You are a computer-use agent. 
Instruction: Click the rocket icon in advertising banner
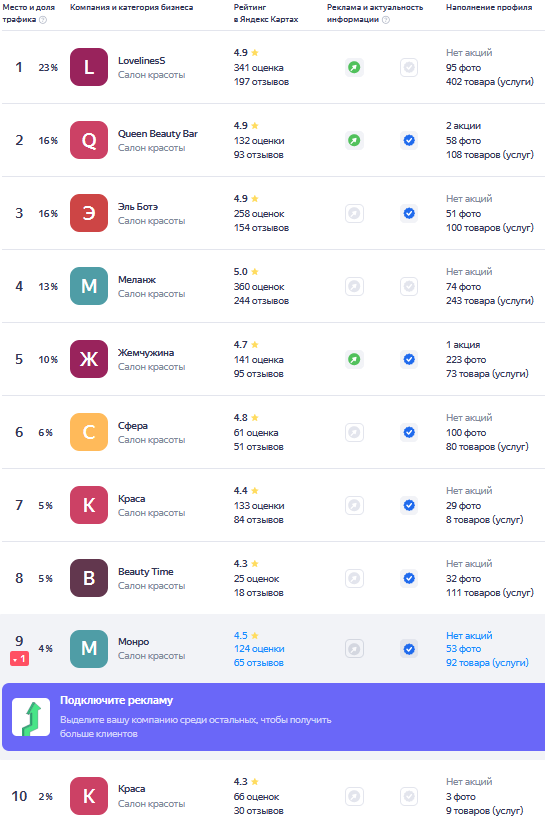pyautogui.click(x=31, y=717)
